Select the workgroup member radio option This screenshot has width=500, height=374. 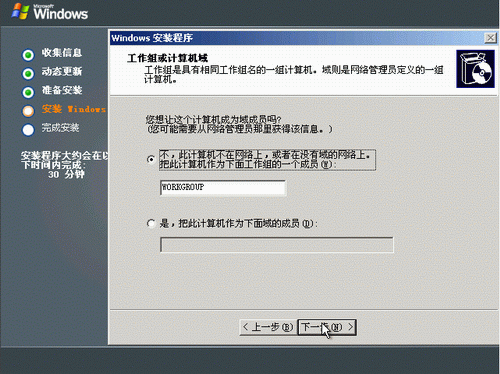click(151, 160)
